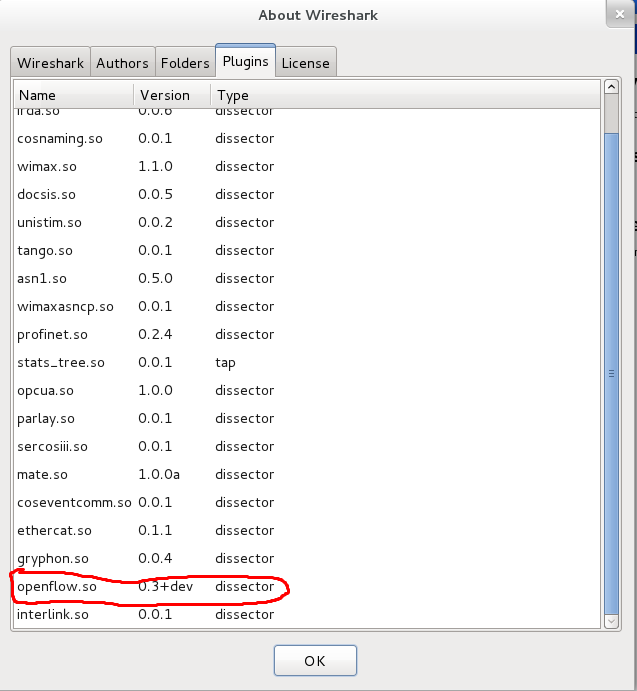637x691 pixels.
Task: Open the License tab
Action: (306, 63)
